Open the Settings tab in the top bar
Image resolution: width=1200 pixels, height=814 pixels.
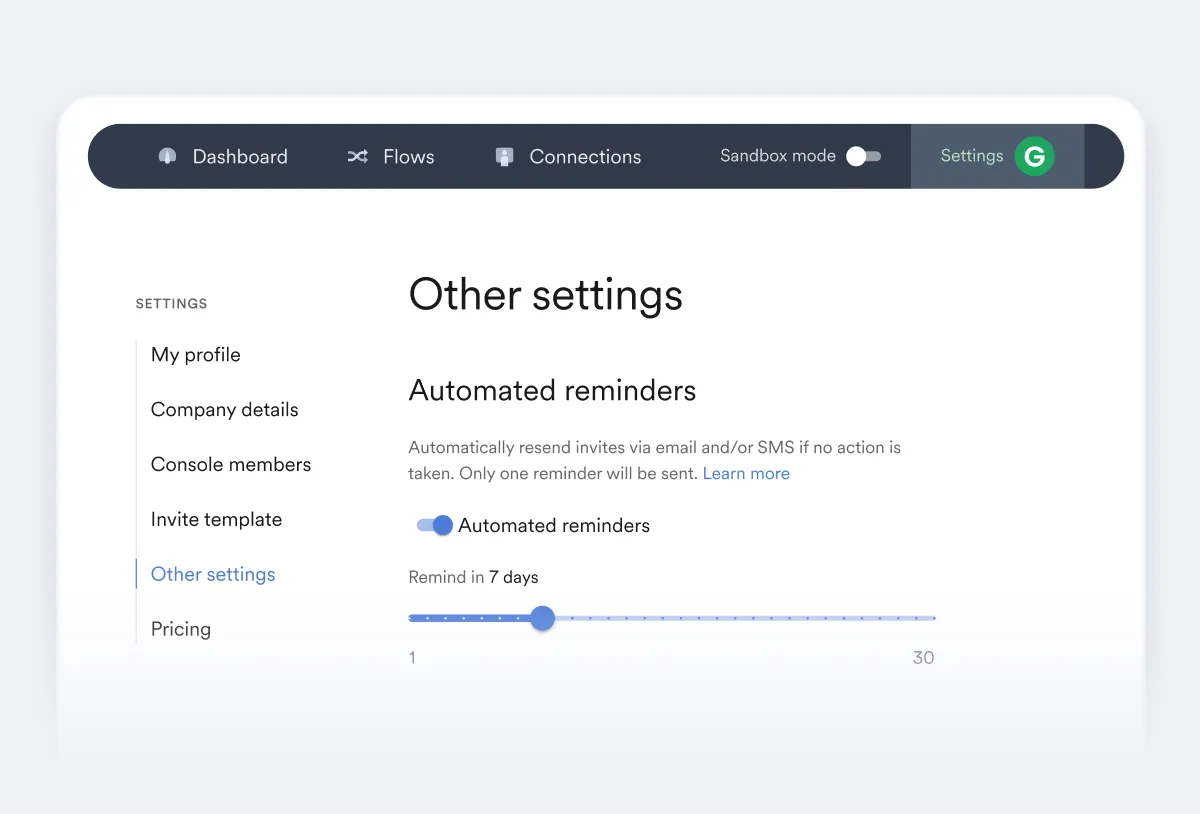pos(971,156)
